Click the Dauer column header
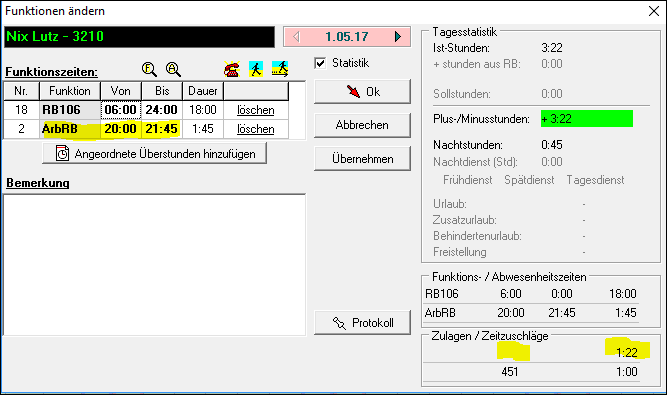 pos(203,91)
